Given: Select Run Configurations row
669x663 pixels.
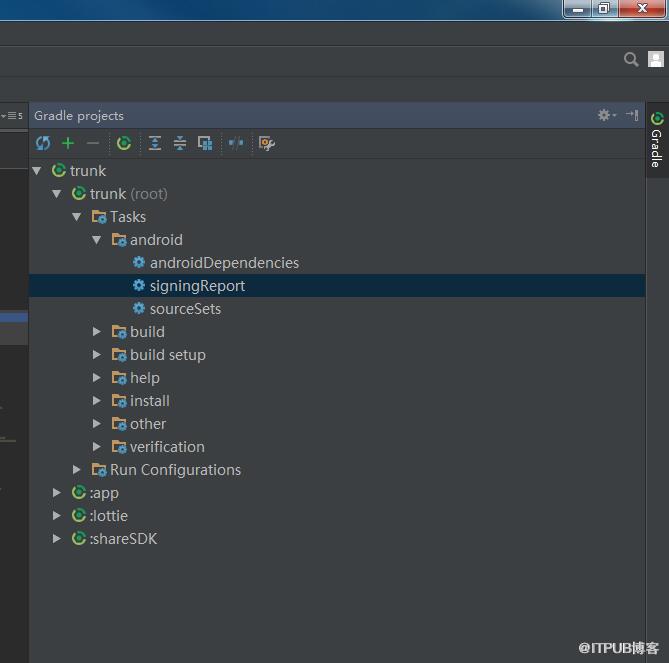Looking at the screenshot, I should coord(337,470).
